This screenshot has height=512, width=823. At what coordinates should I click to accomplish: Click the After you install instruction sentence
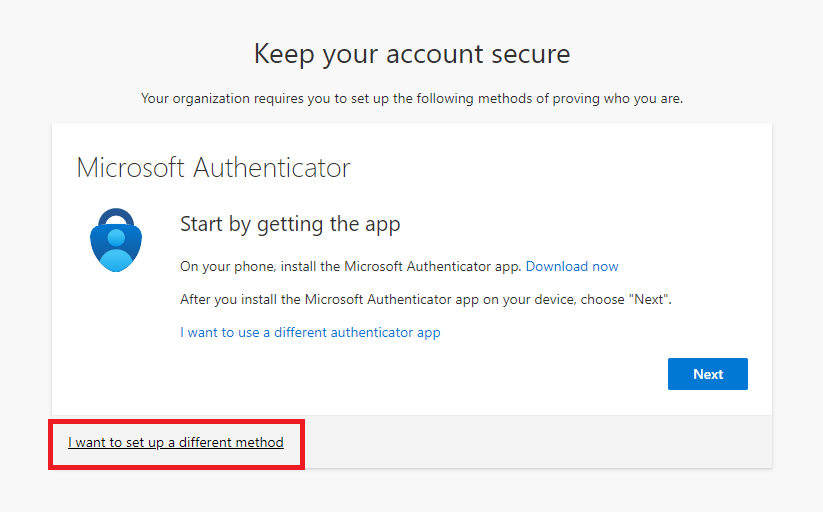coord(426,299)
